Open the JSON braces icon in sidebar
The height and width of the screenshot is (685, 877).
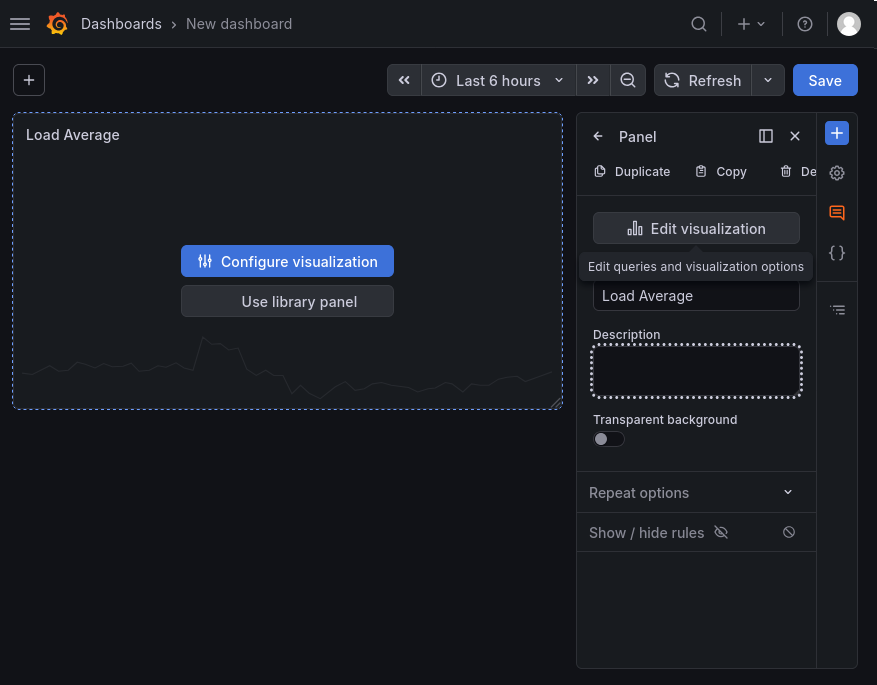(x=837, y=253)
